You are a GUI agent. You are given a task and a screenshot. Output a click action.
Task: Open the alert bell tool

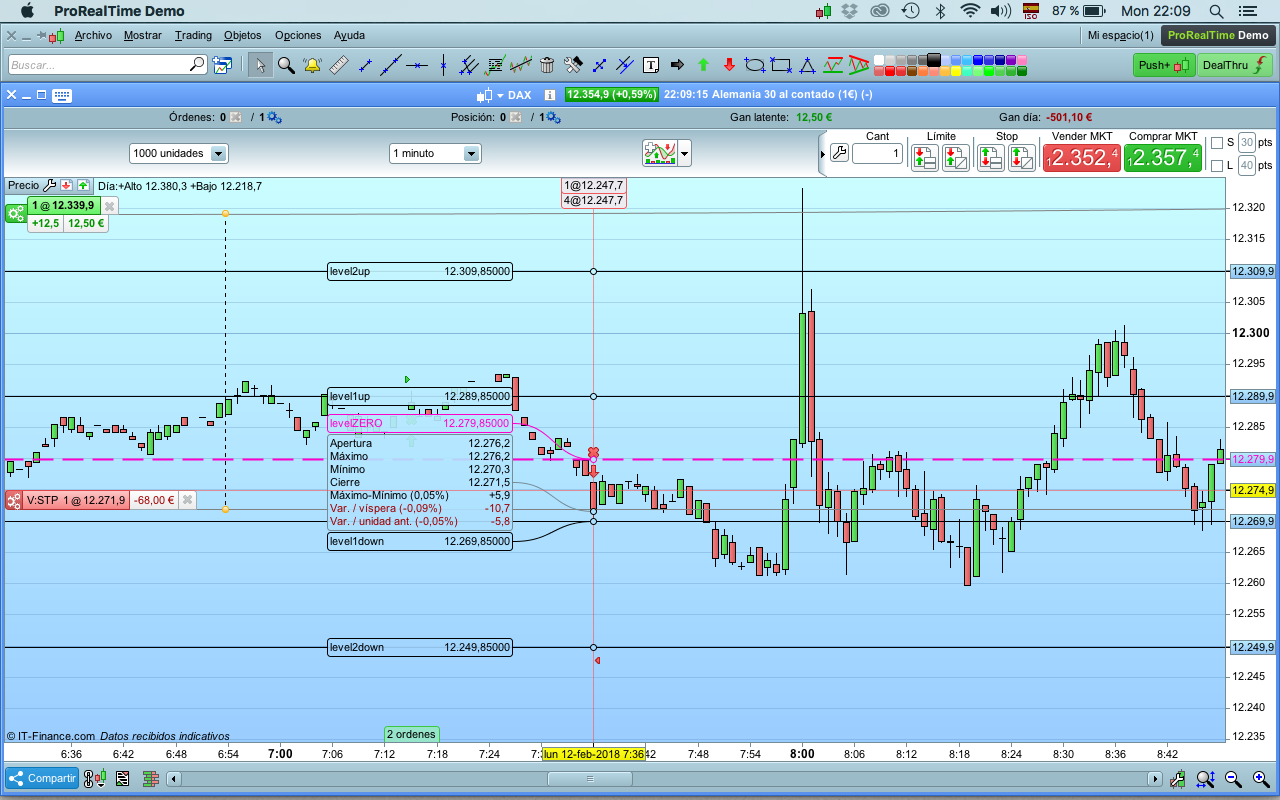click(312, 65)
